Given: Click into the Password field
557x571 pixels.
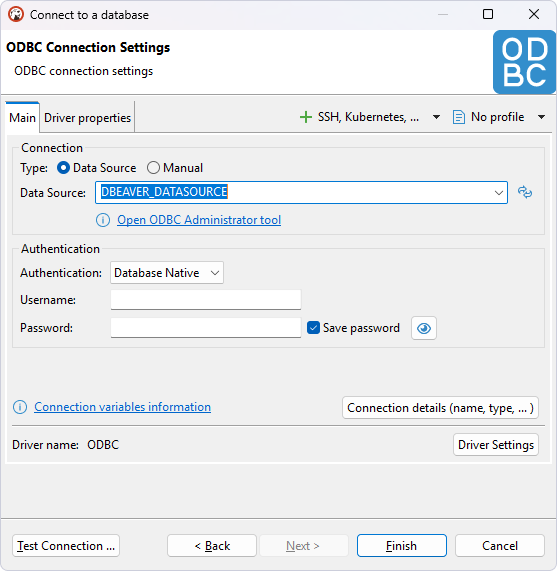Looking at the screenshot, I should point(206,328).
